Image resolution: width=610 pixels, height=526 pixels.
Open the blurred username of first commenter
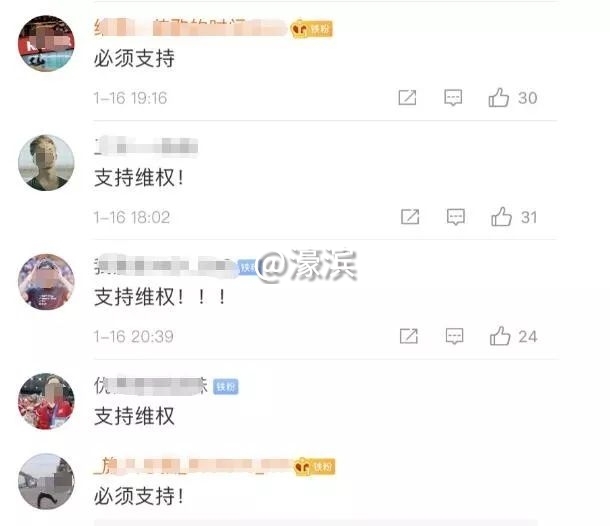[x=191, y=28]
